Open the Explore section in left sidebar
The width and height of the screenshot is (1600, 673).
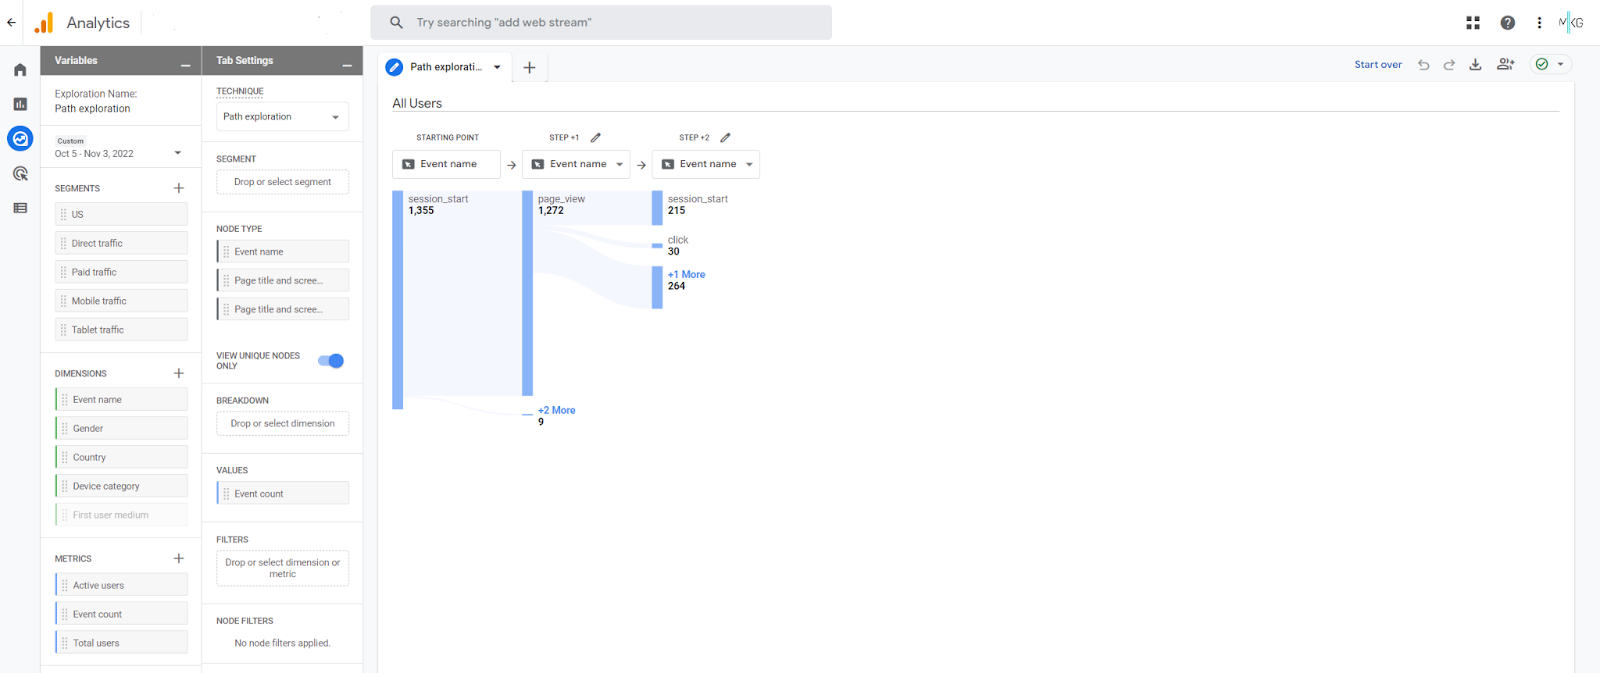(x=20, y=139)
